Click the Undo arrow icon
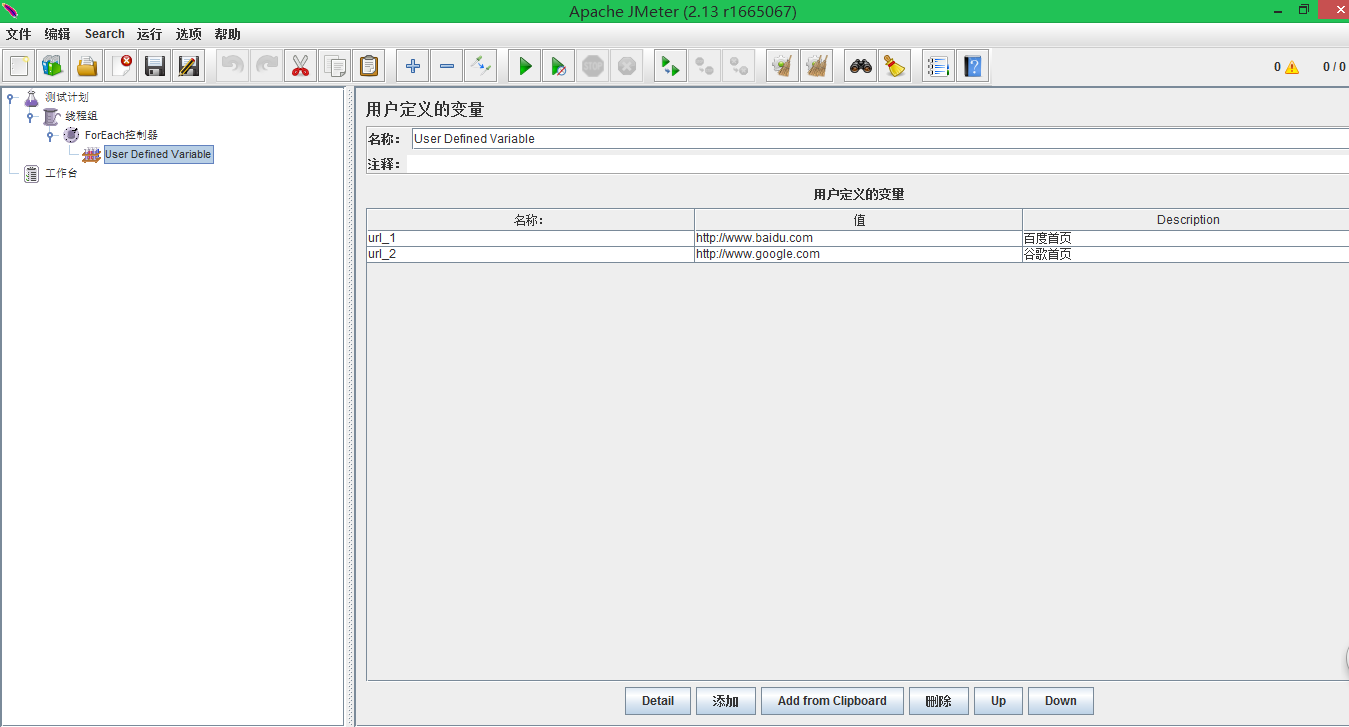Screen dimensions: 1349x727 [x=233, y=67]
